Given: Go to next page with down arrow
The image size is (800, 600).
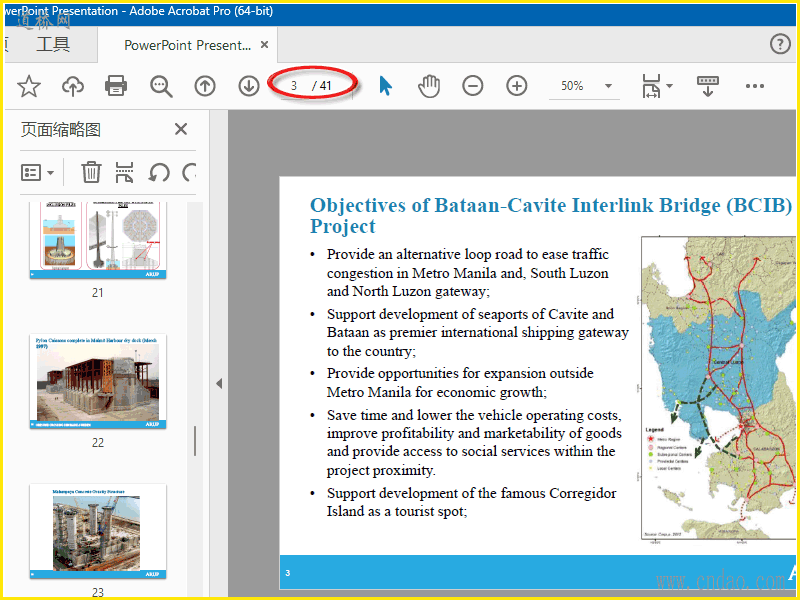Looking at the screenshot, I should point(249,86).
